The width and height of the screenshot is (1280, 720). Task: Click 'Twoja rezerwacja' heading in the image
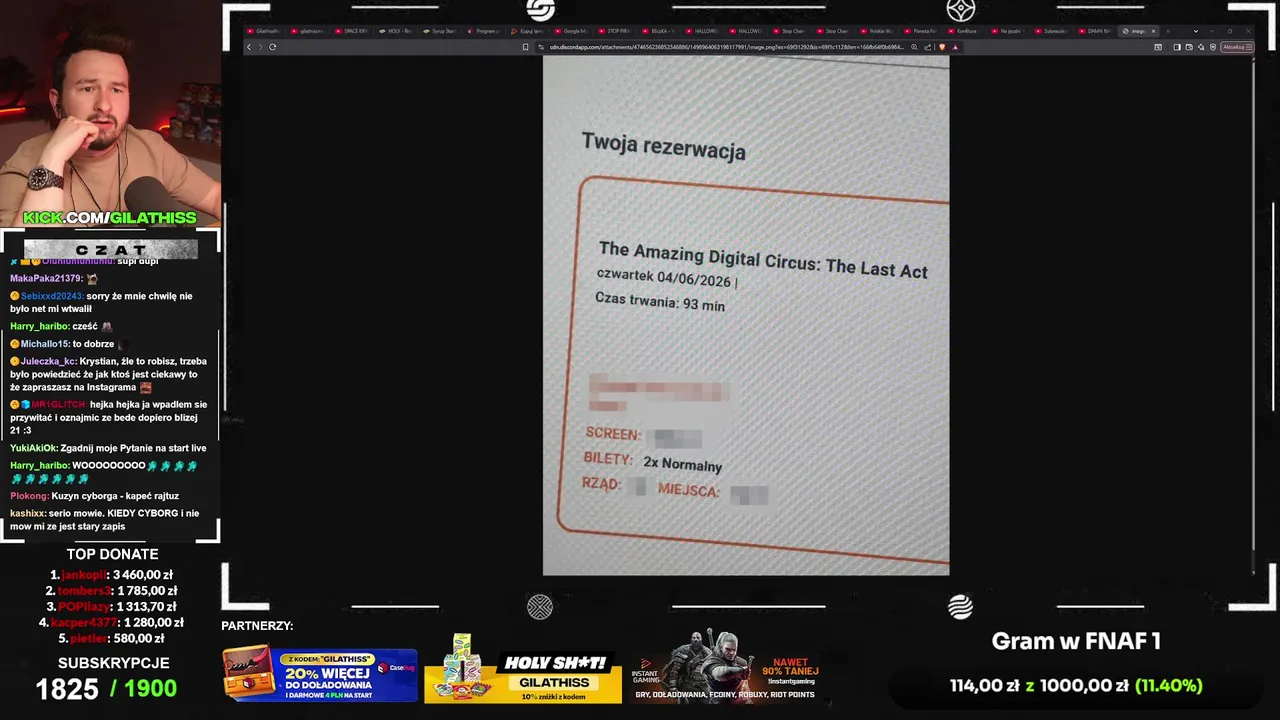pos(663,147)
